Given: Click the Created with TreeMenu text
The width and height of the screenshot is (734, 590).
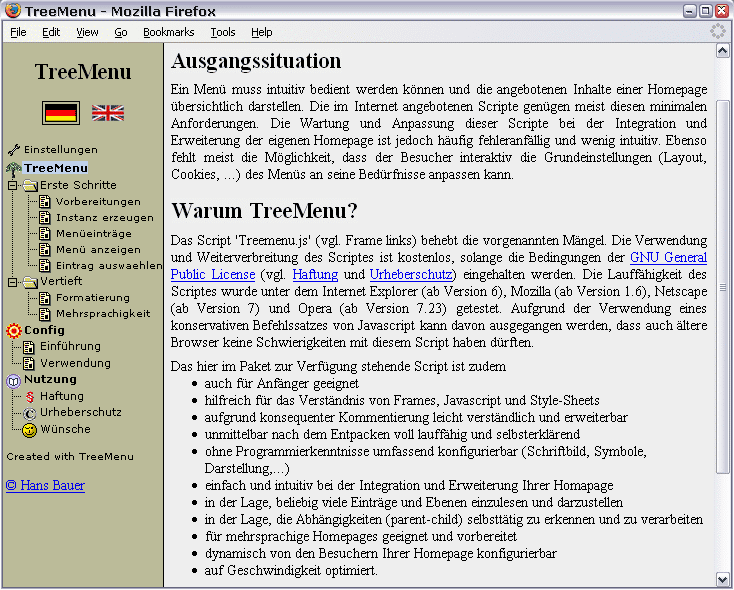Looking at the screenshot, I should (x=70, y=457).
